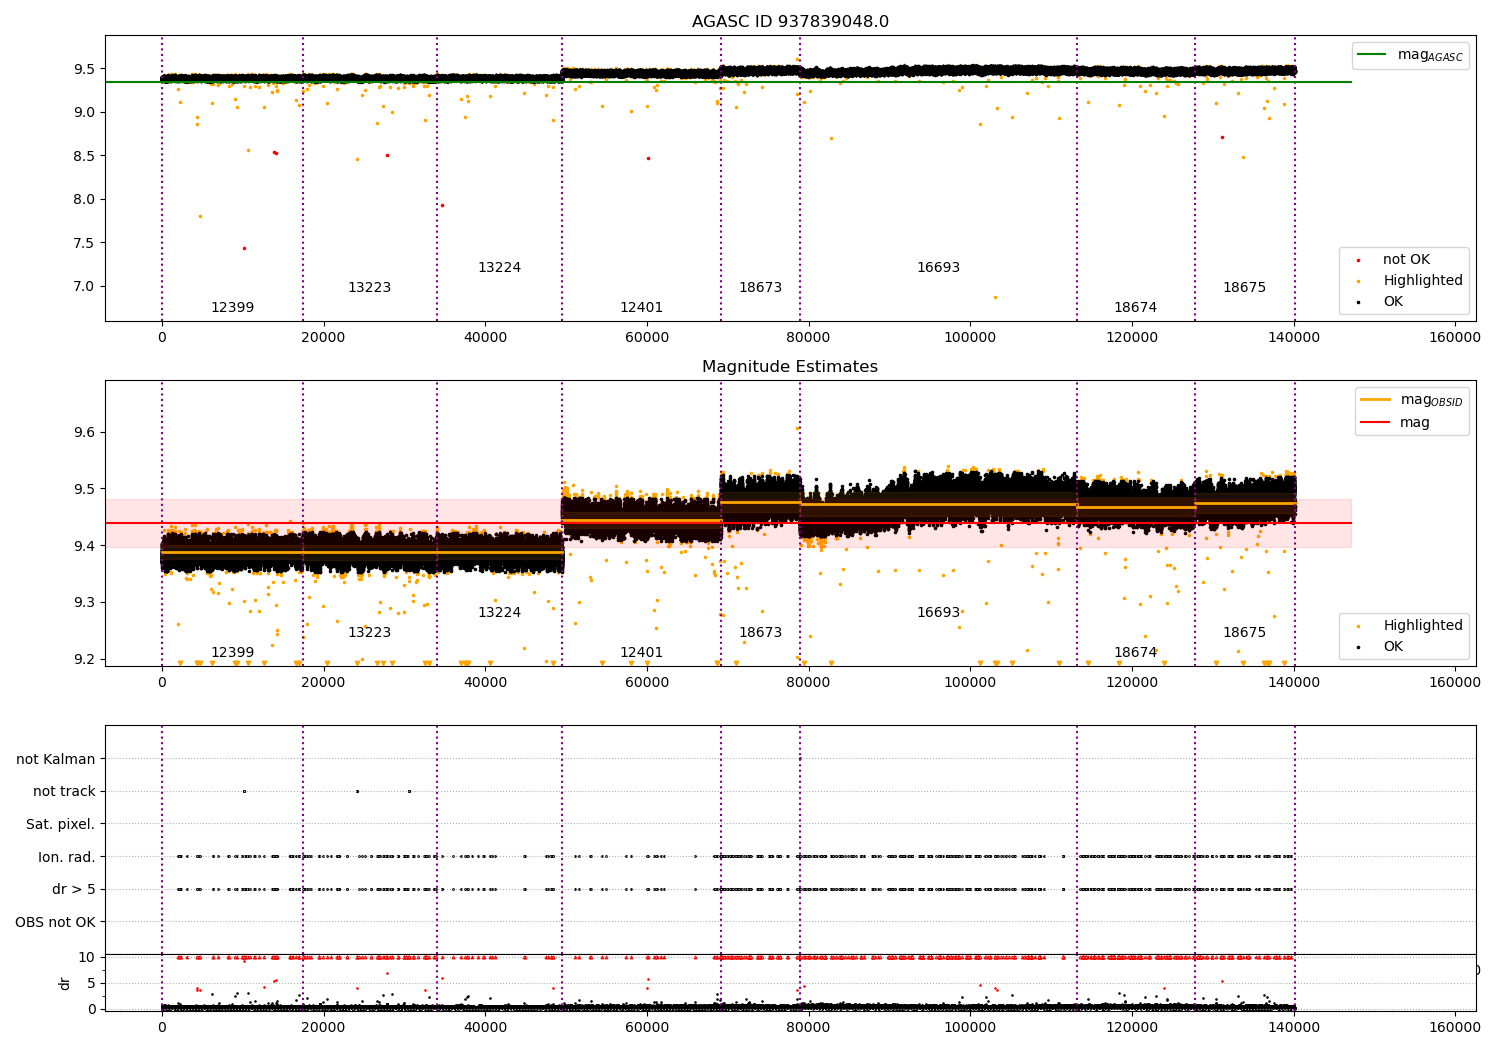
Task: Click x-axis tick 80000 in middle plot
Action: coord(808,683)
